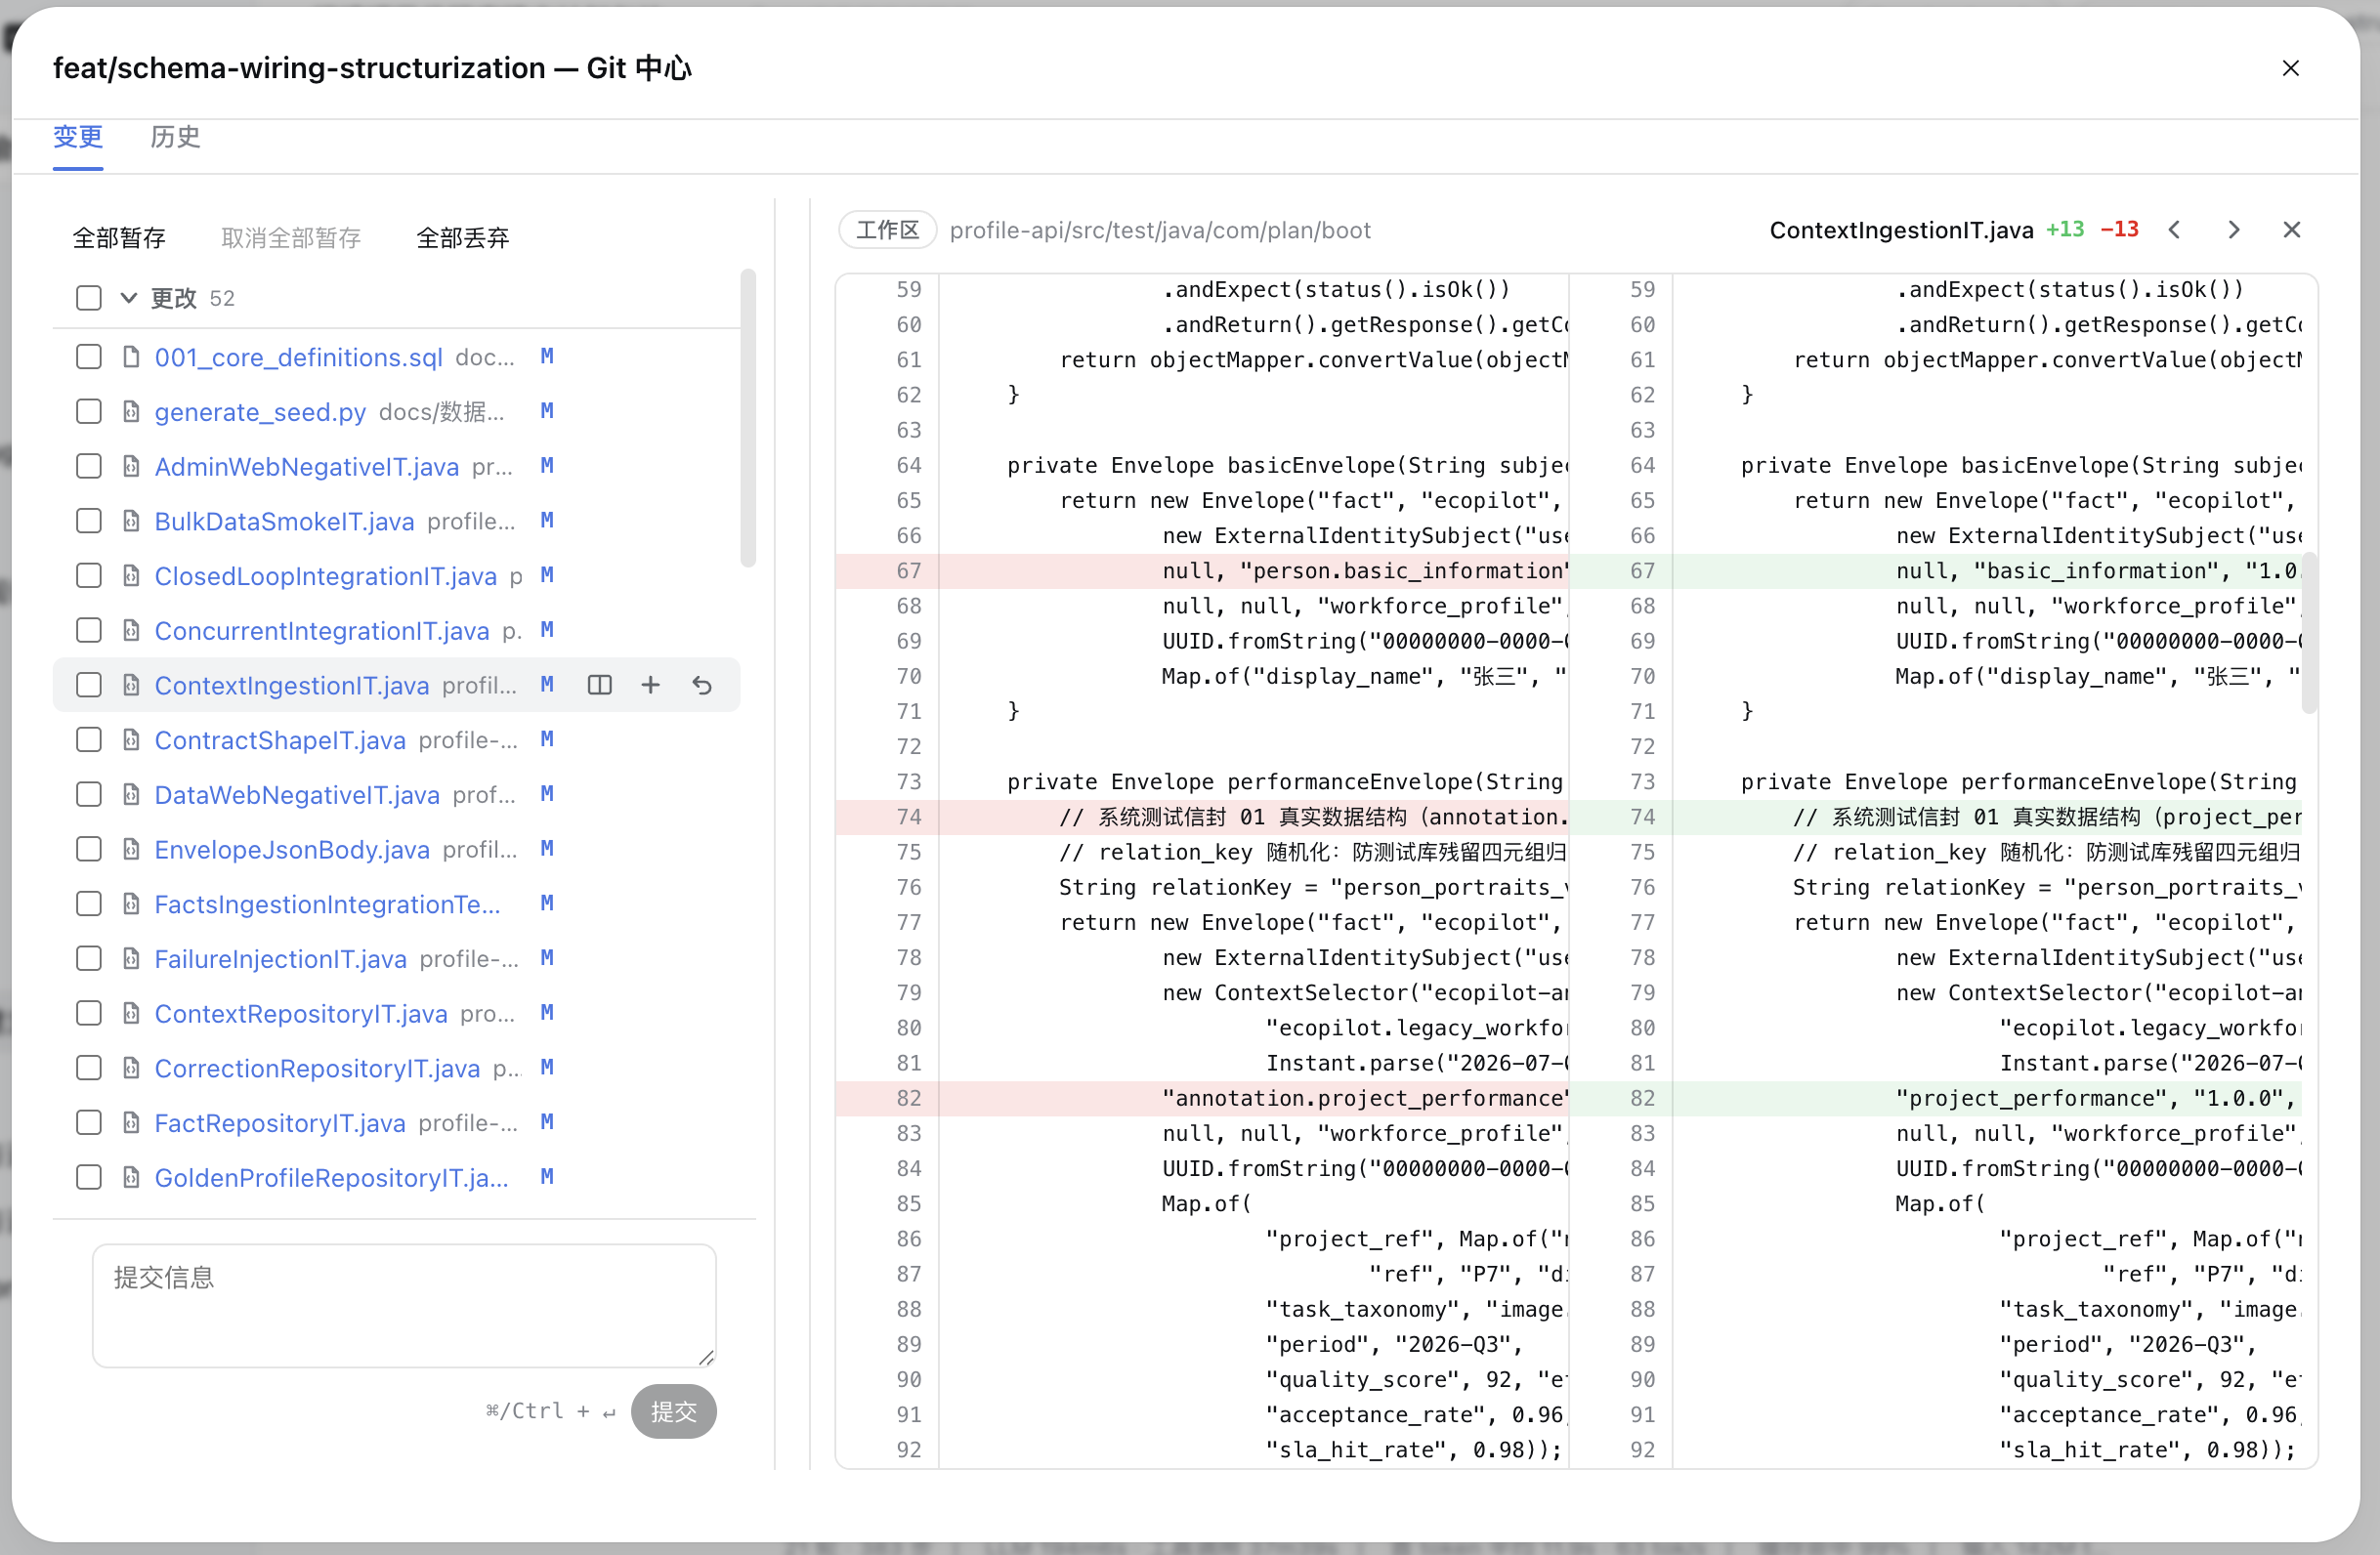Click file icon of AdminWebNegativeIT.java

click(x=131, y=466)
